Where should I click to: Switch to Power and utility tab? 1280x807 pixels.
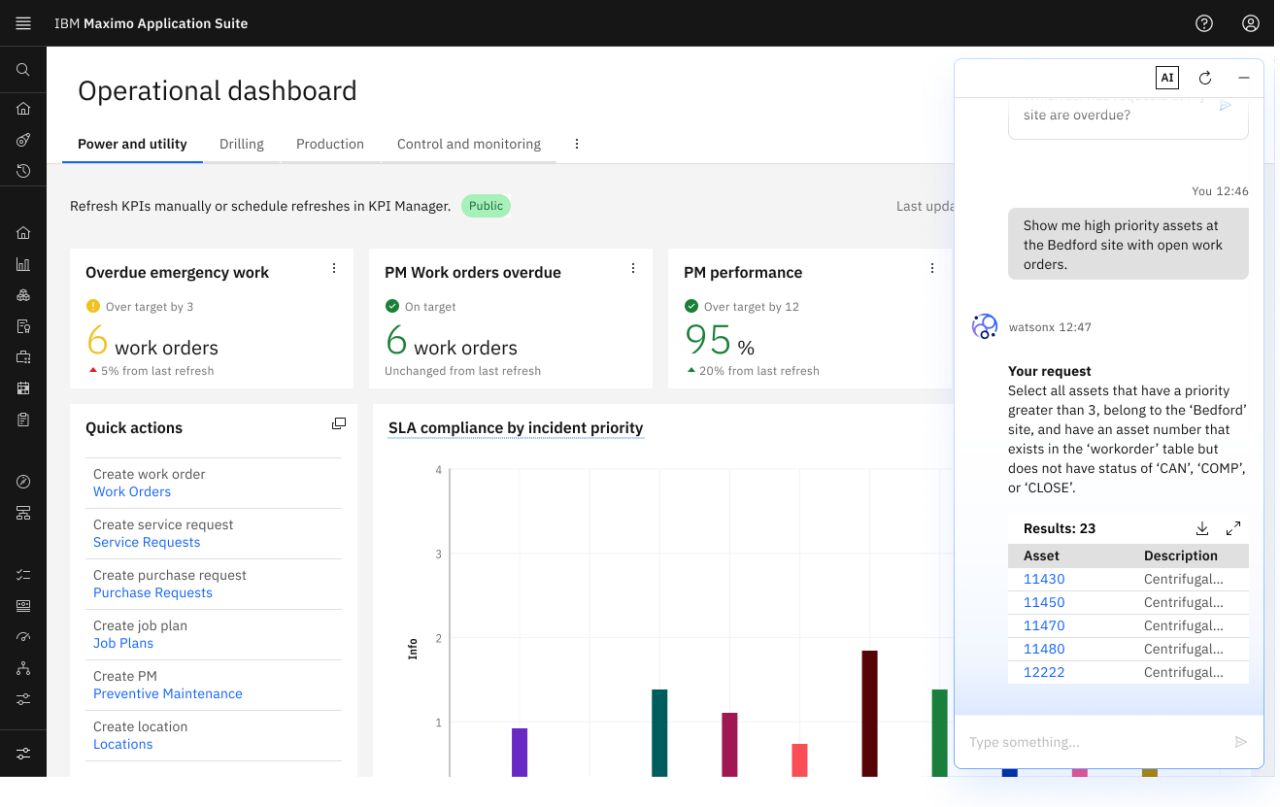pyautogui.click(x=132, y=144)
